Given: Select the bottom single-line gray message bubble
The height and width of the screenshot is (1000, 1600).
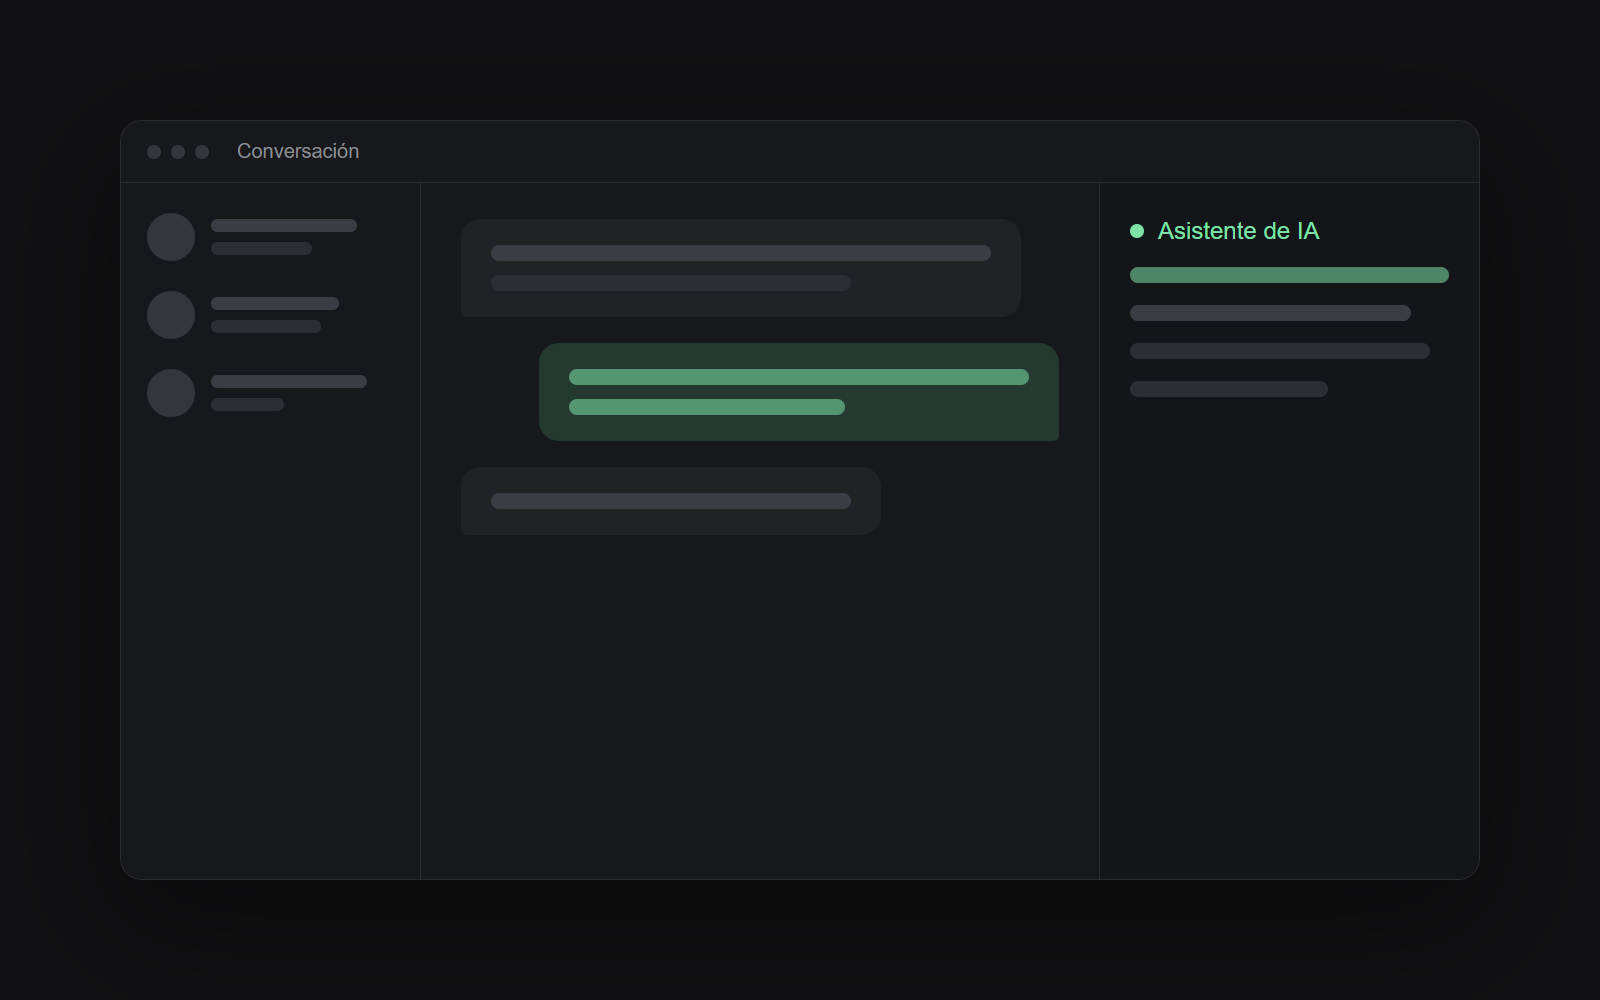Looking at the screenshot, I should pyautogui.click(x=671, y=501).
